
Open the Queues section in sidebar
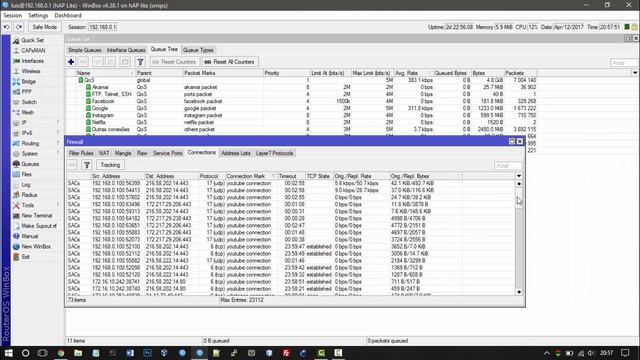coord(30,164)
